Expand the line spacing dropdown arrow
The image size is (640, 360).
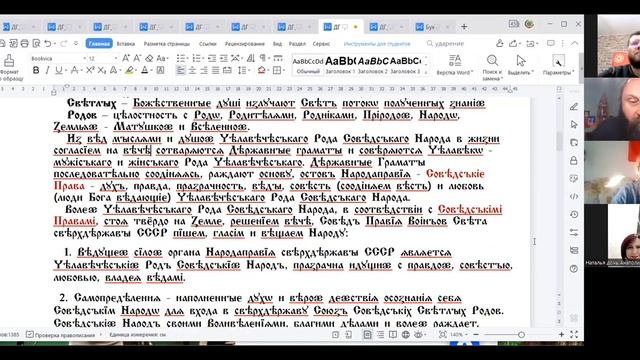tap(249, 70)
